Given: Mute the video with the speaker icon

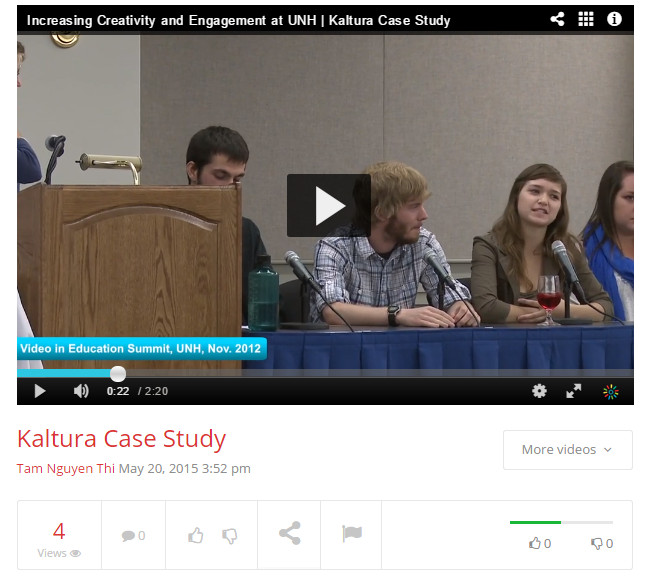Looking at the screenshot, I should pos(81,391).
